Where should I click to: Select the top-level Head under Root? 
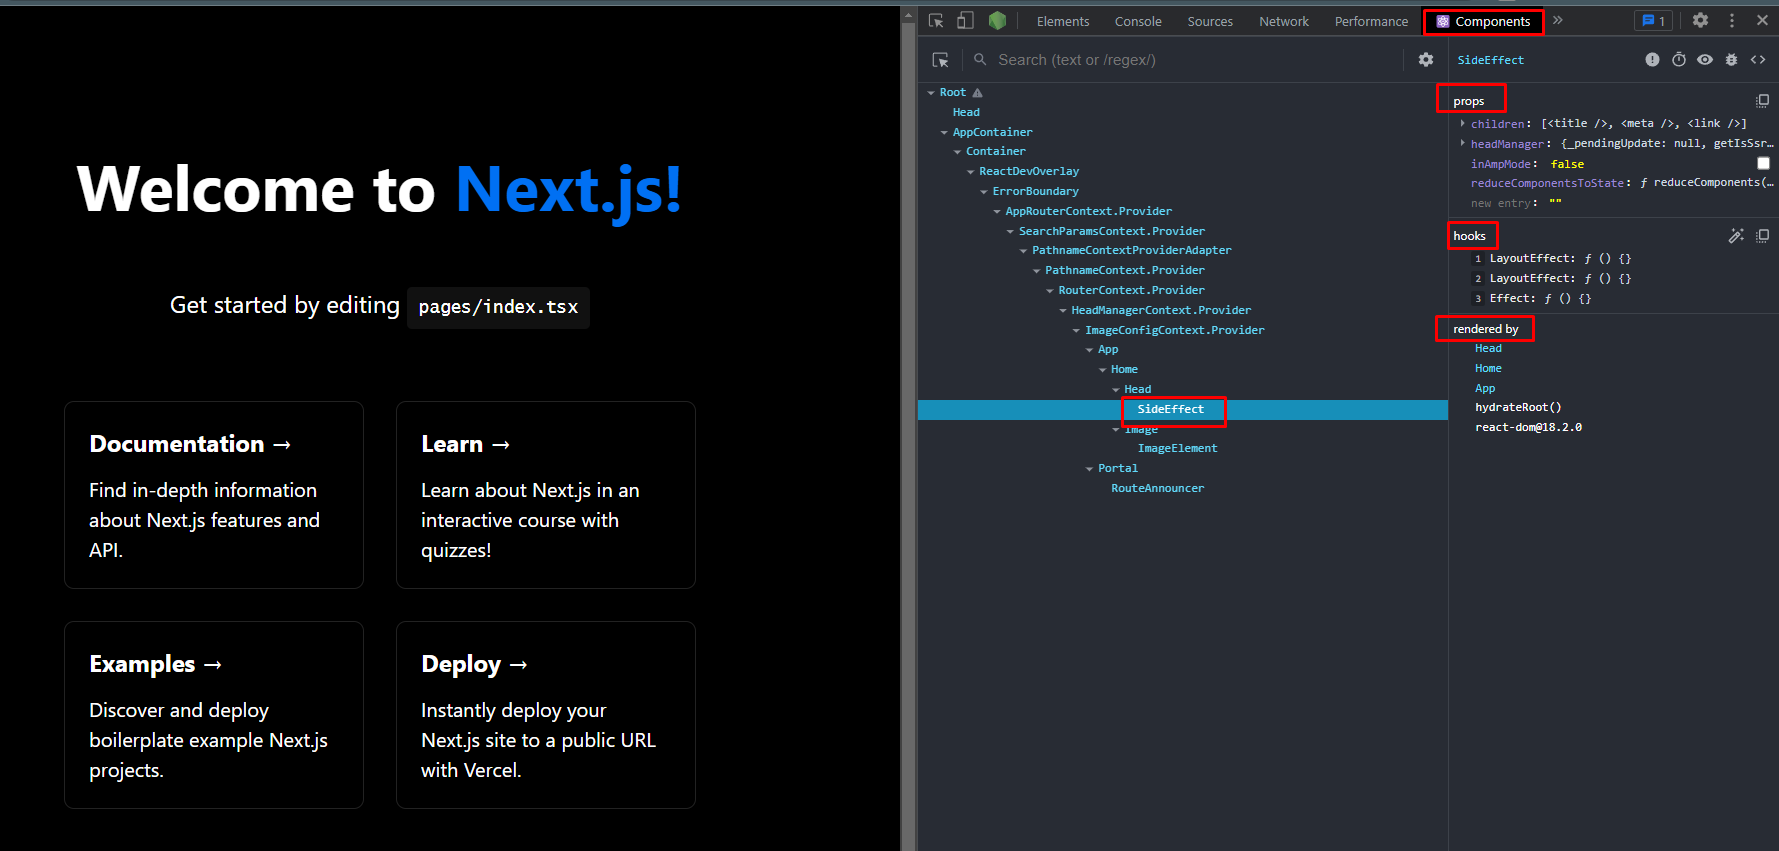pyautogui.click(x=966, y=113)
